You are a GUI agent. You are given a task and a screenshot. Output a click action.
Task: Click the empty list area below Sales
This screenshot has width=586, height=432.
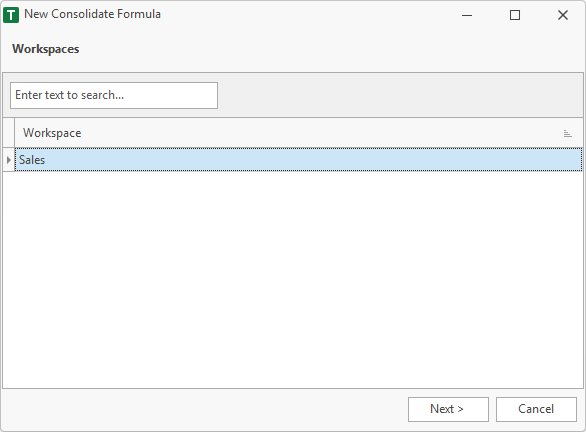293,280
